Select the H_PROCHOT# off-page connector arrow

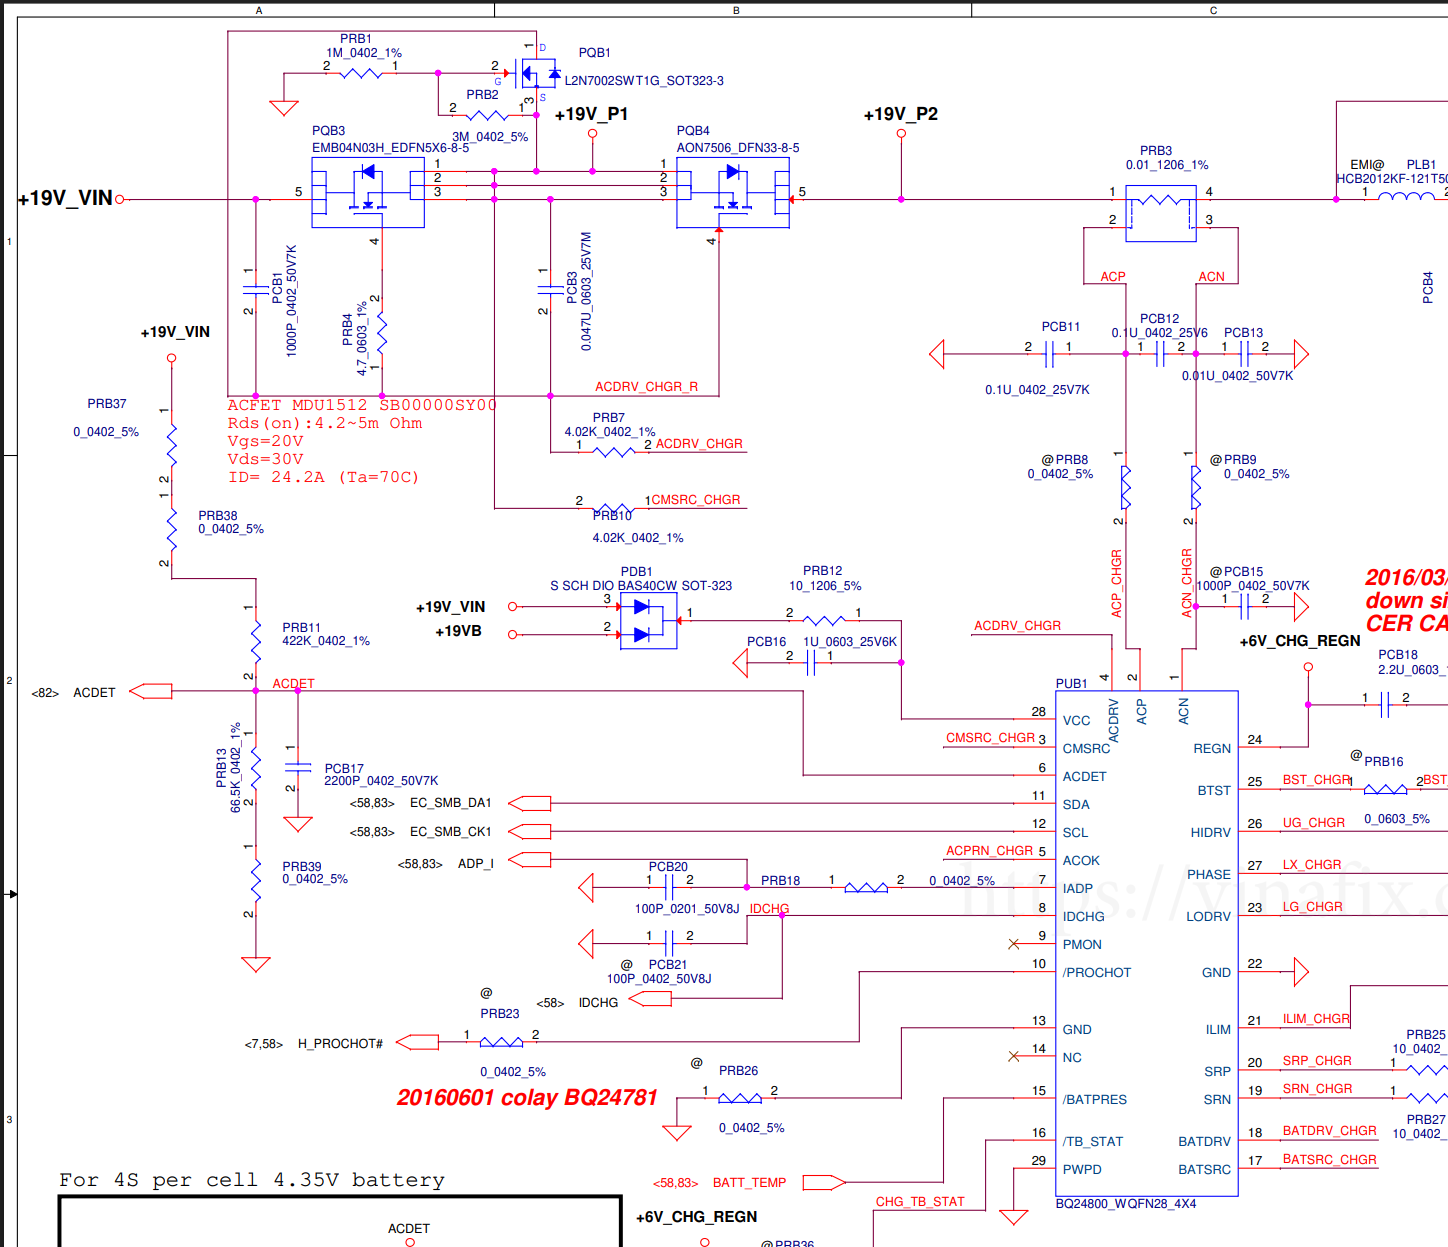(x=418, y=1042)
